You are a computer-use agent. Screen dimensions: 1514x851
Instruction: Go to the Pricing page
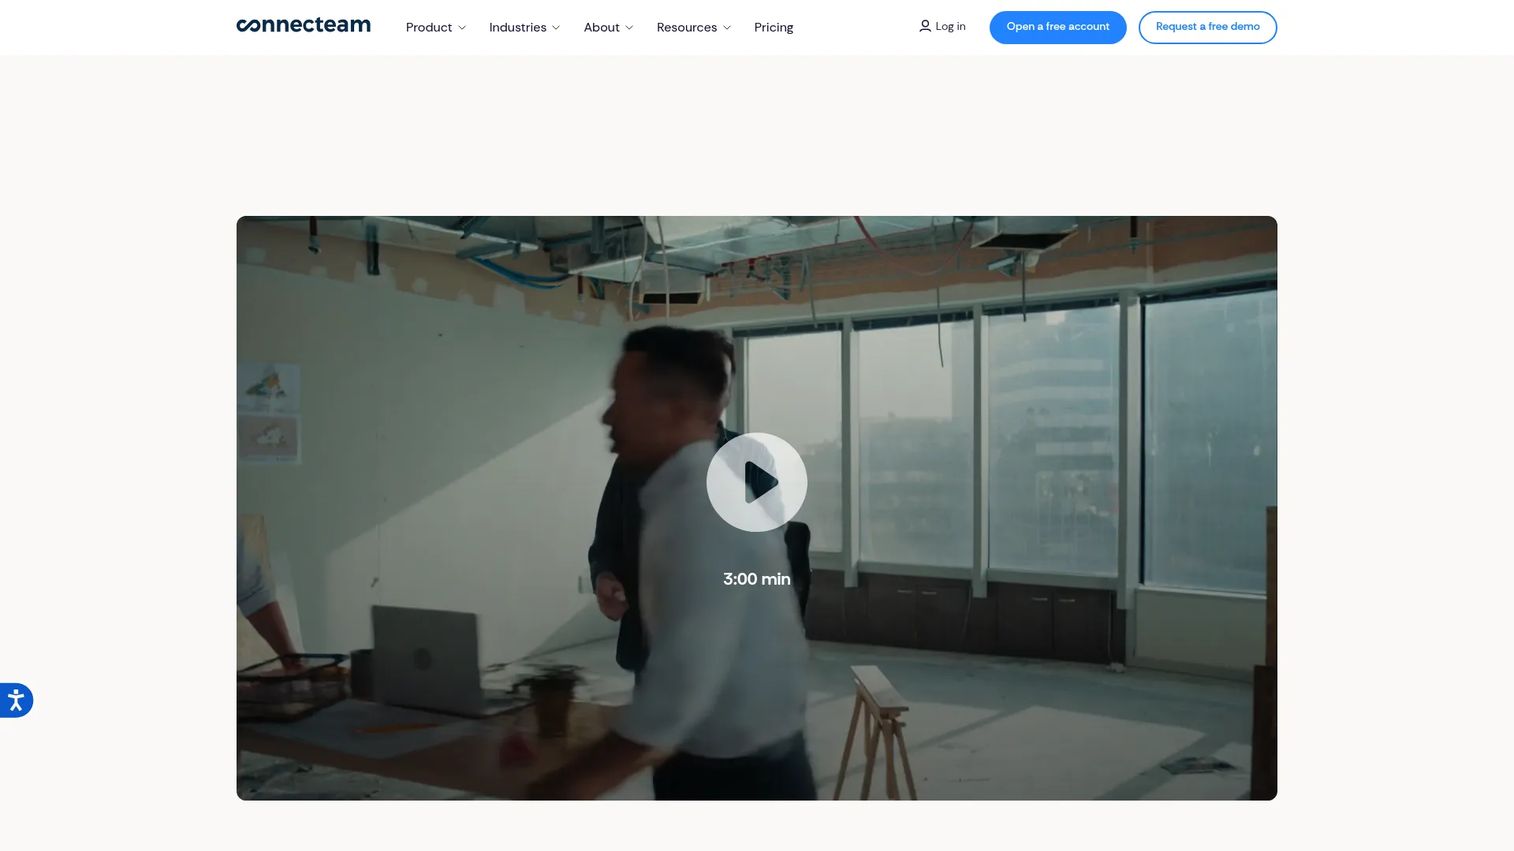774,27
